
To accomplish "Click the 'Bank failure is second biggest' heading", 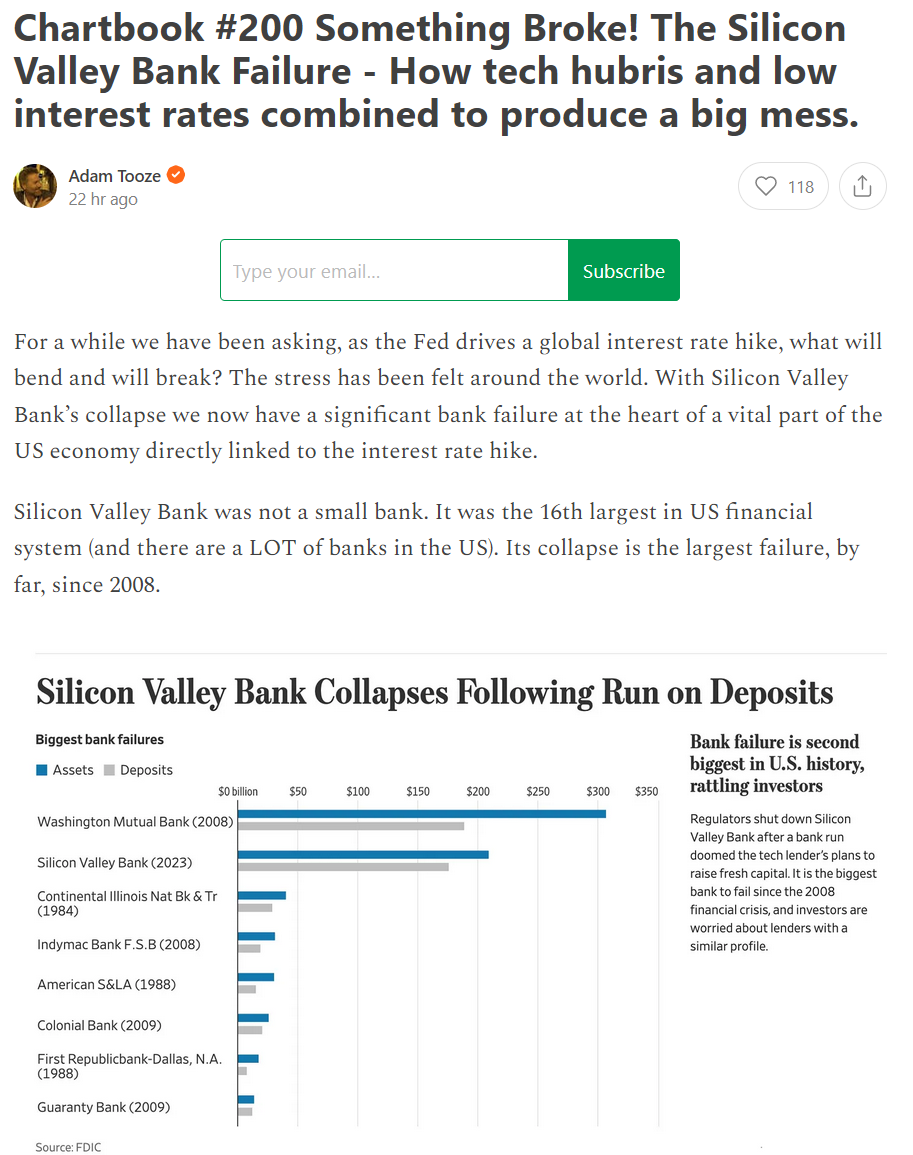I will coord(774,764).
